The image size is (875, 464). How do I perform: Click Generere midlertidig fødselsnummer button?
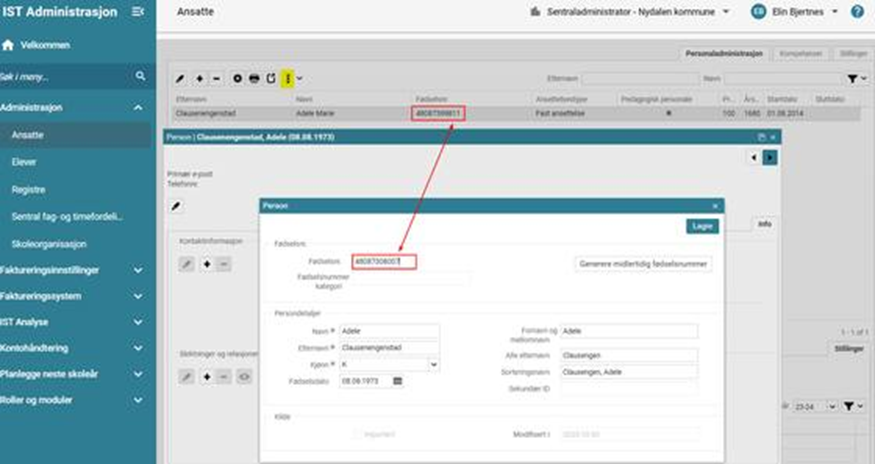tap(644, 264)
